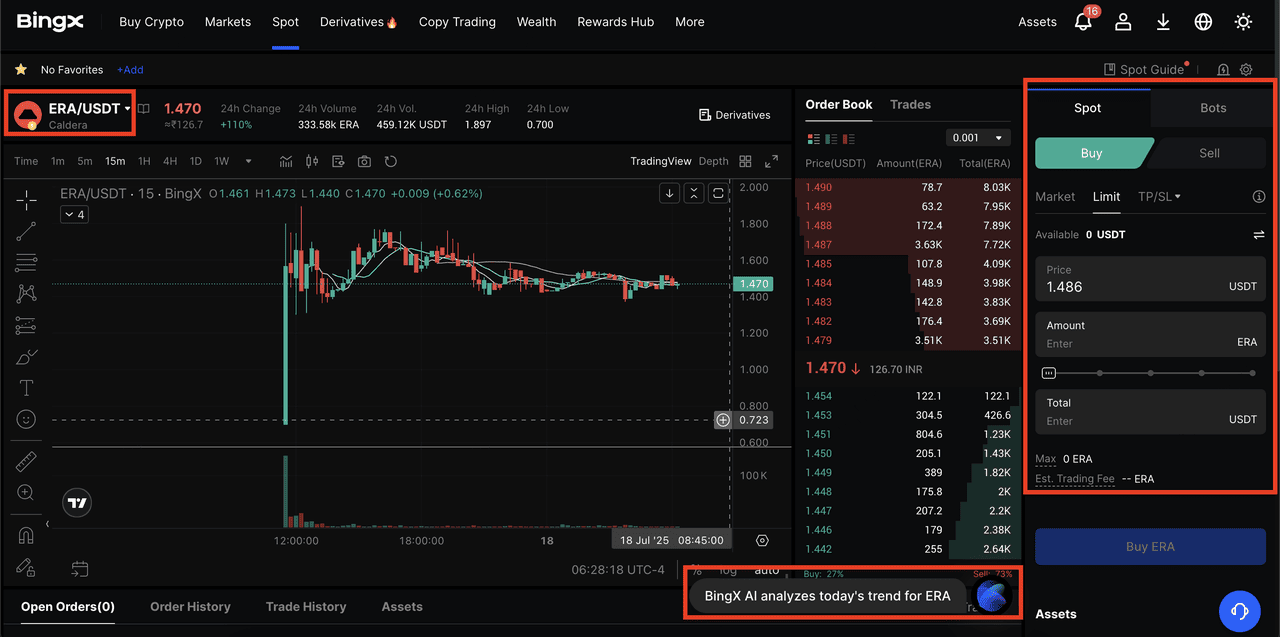
Task: Open the notifications bell icon
Action: tap(1083, 22)
